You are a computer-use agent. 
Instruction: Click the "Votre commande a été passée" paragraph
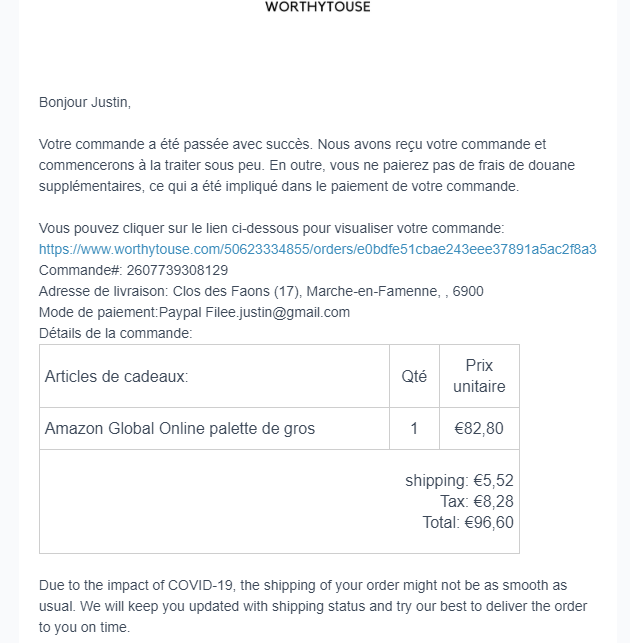pos(306,165)
